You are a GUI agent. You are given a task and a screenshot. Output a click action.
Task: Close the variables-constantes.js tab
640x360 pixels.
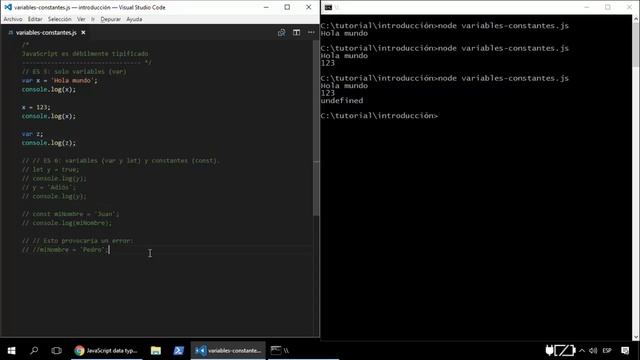coord(83,32)
